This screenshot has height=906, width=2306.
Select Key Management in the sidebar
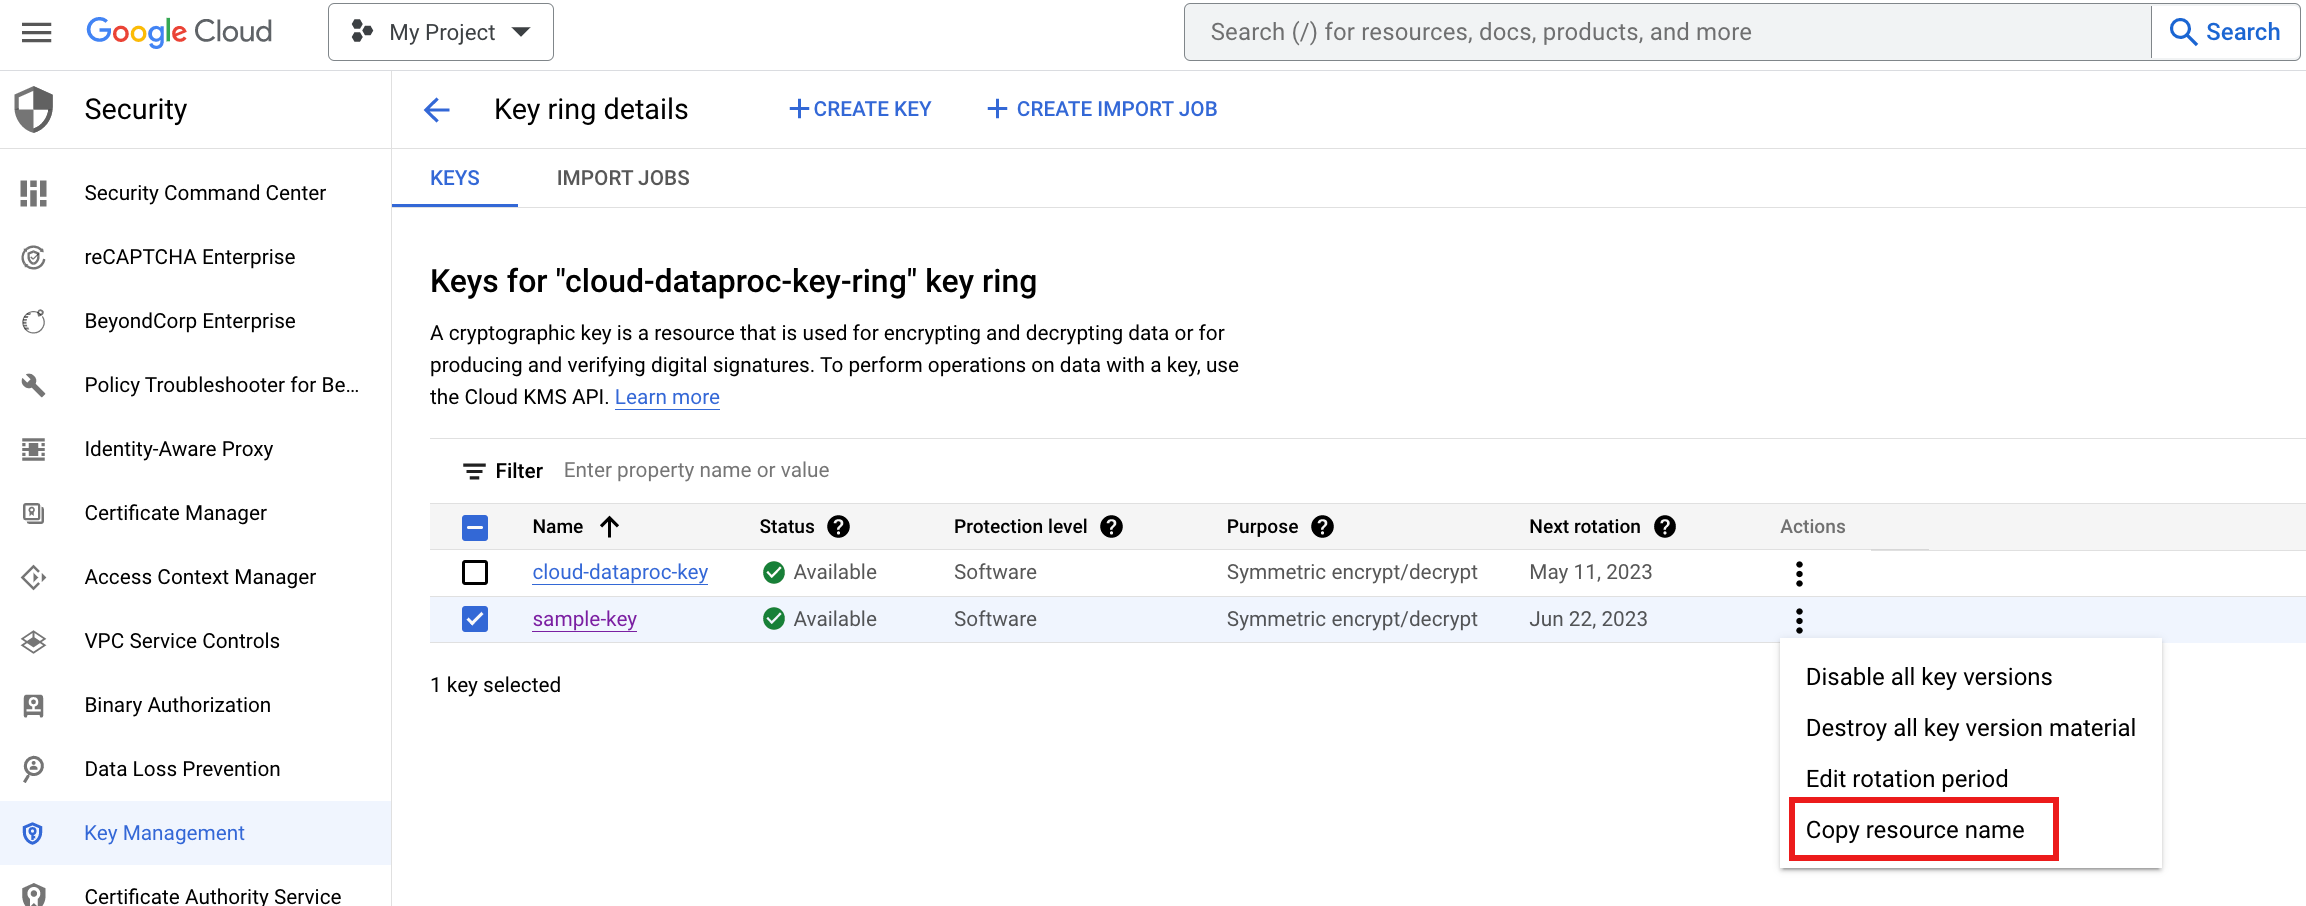click(x=163, y=832)
